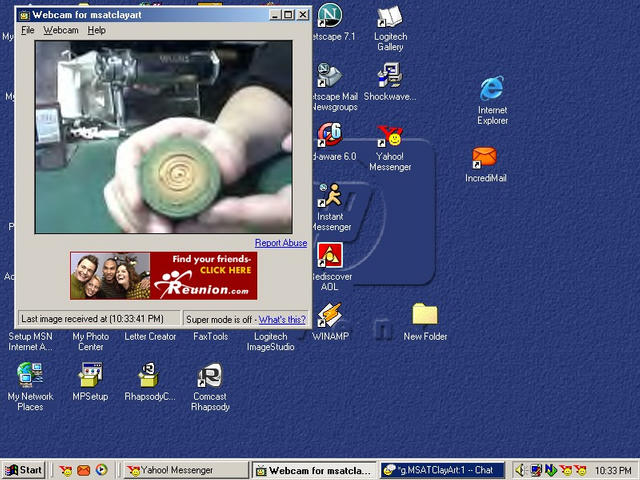
Task: Click the 10:33 PM system clock
Action: pyautogui.click(x=613, y=471)
